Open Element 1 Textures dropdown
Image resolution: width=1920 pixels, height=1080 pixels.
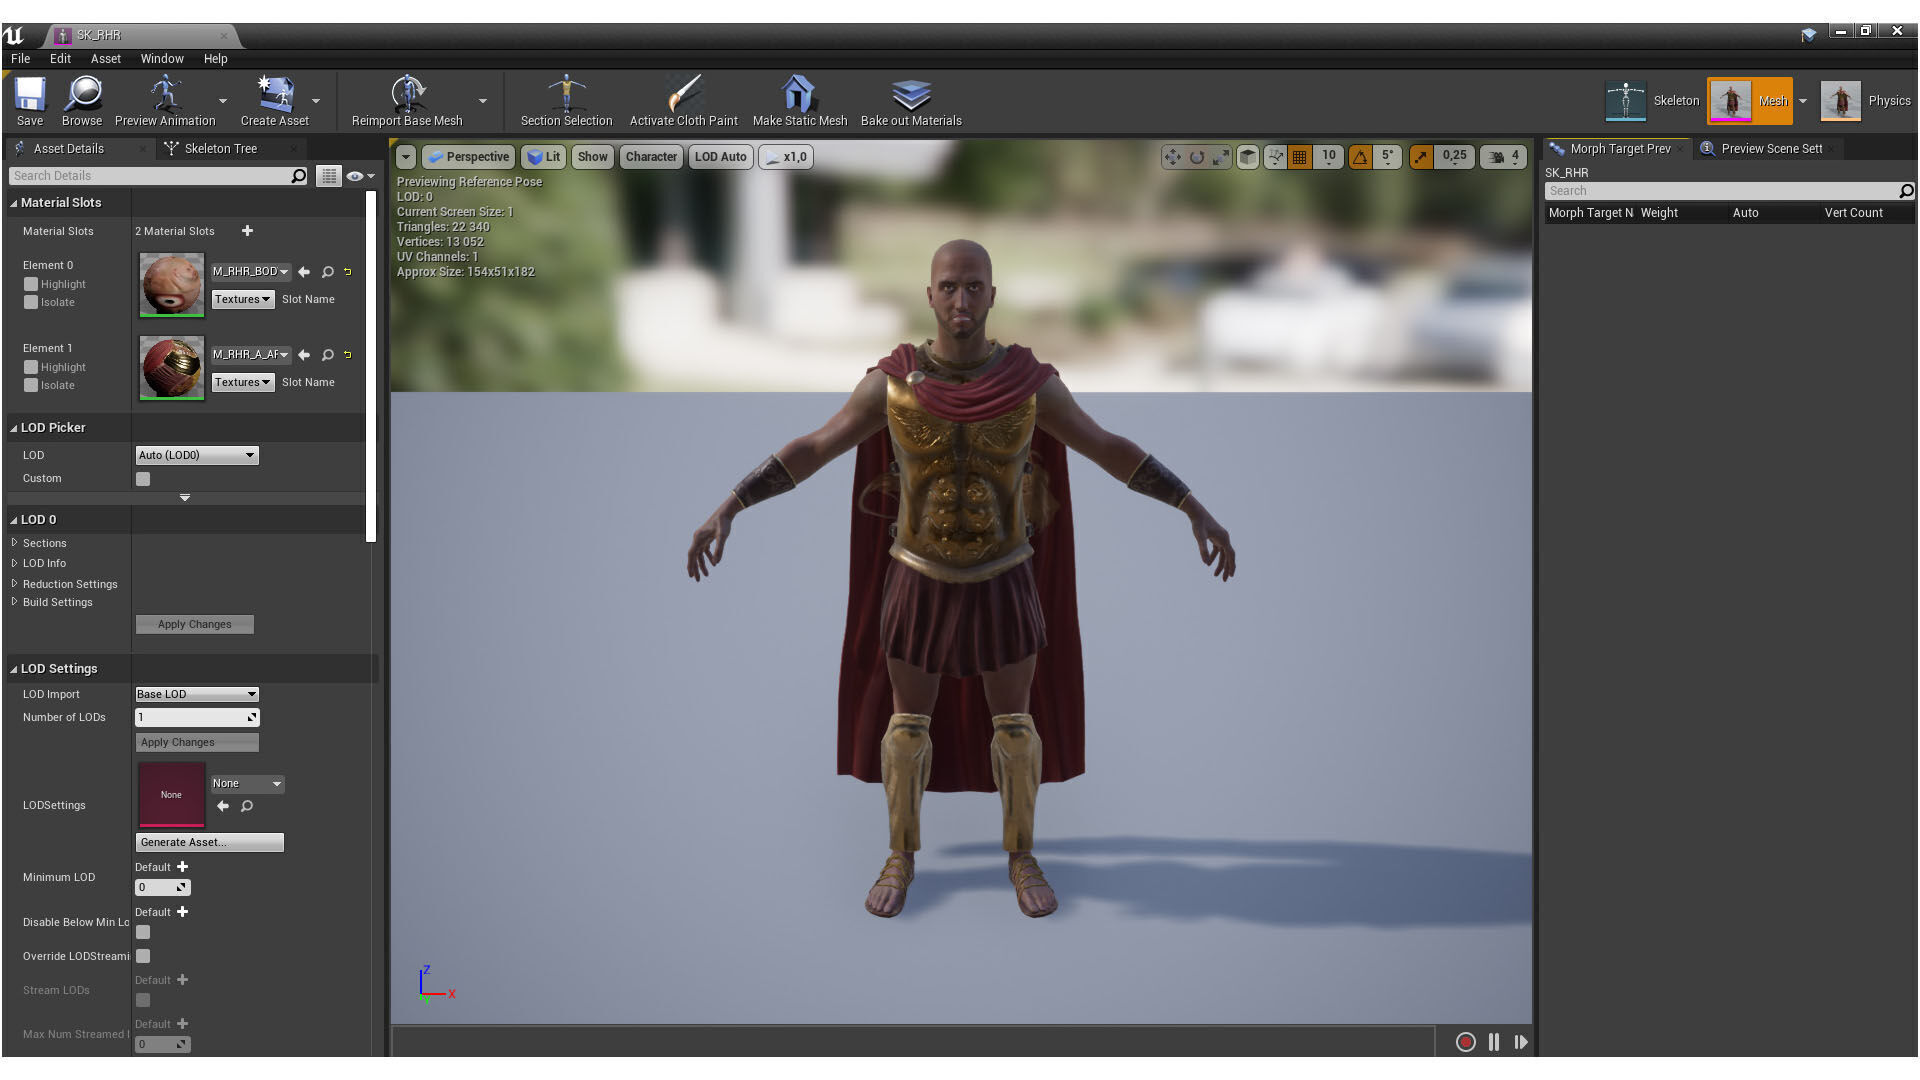click(242, 382)
